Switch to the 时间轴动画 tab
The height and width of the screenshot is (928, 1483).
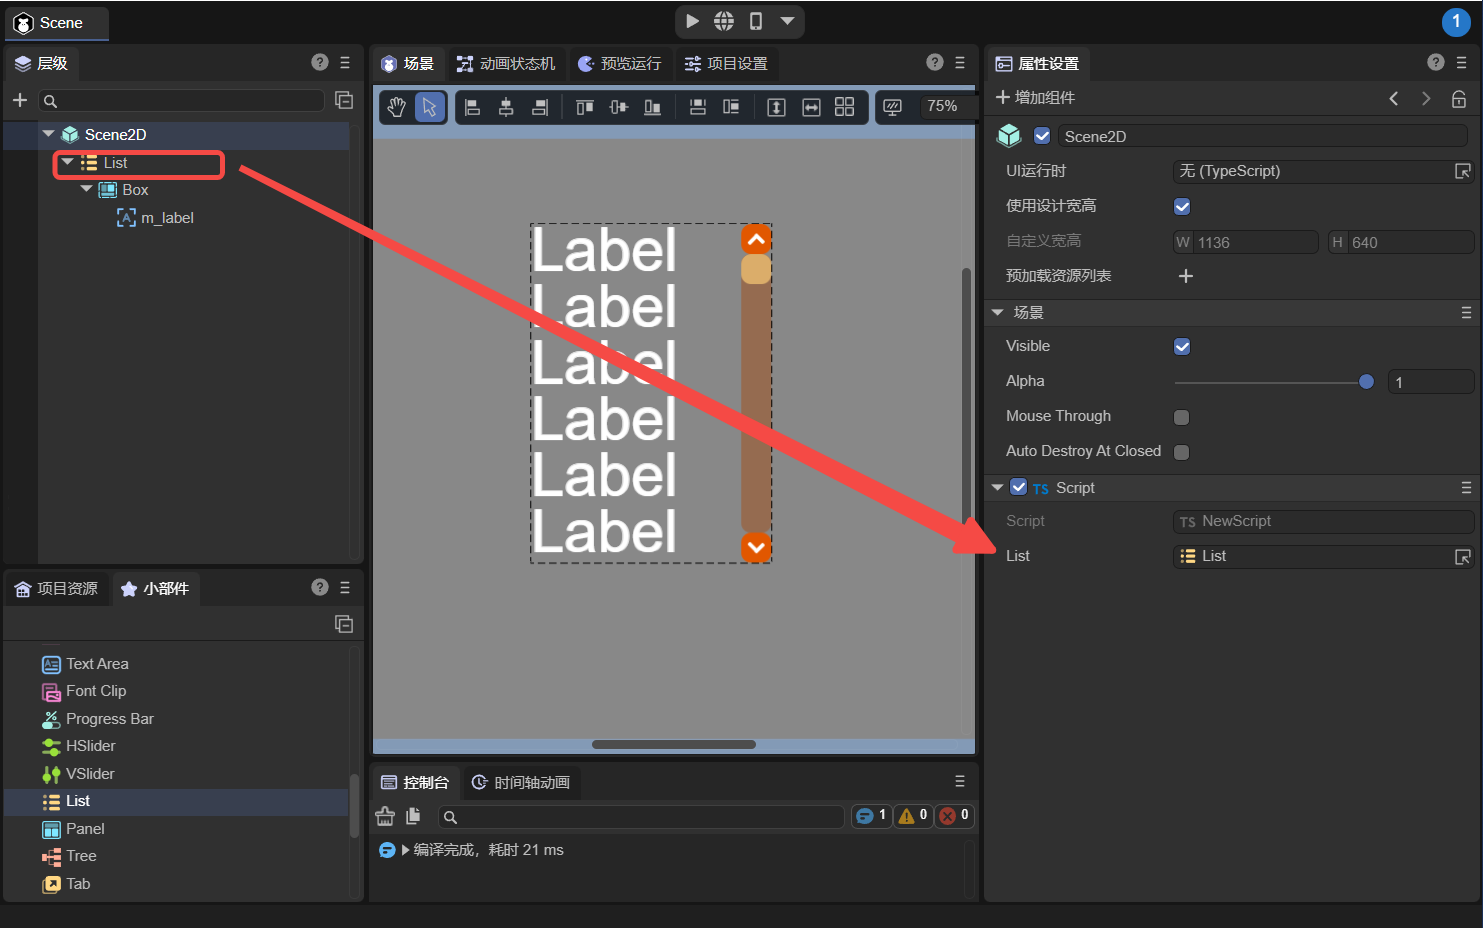[521, 782]
